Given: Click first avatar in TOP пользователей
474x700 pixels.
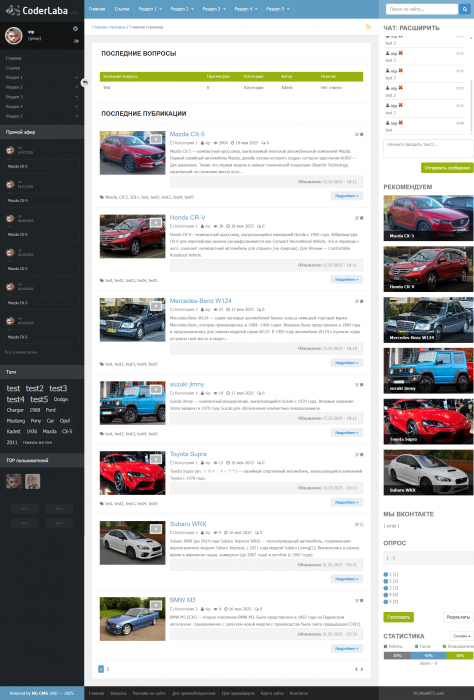Looking at the screenshot, I should point(14,481).
